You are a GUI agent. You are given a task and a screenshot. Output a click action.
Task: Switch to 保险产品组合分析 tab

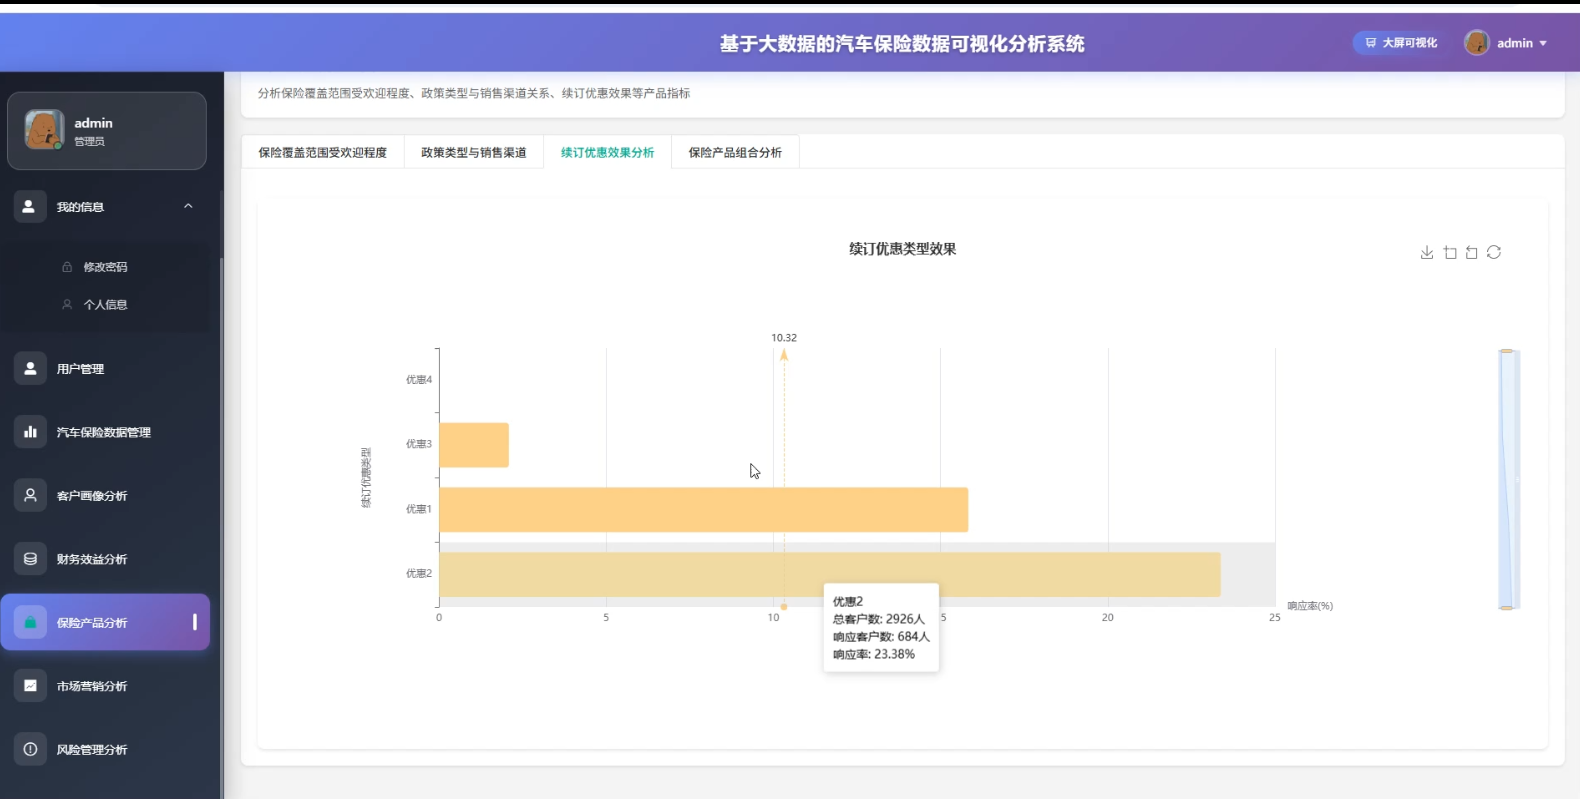pyautogui.click(x=735, y=152)
